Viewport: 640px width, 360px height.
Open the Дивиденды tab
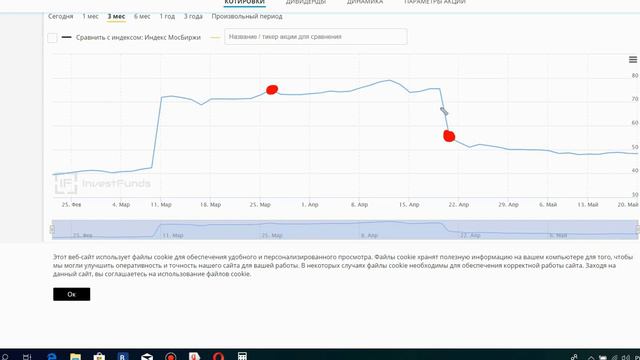click(306, 2)
